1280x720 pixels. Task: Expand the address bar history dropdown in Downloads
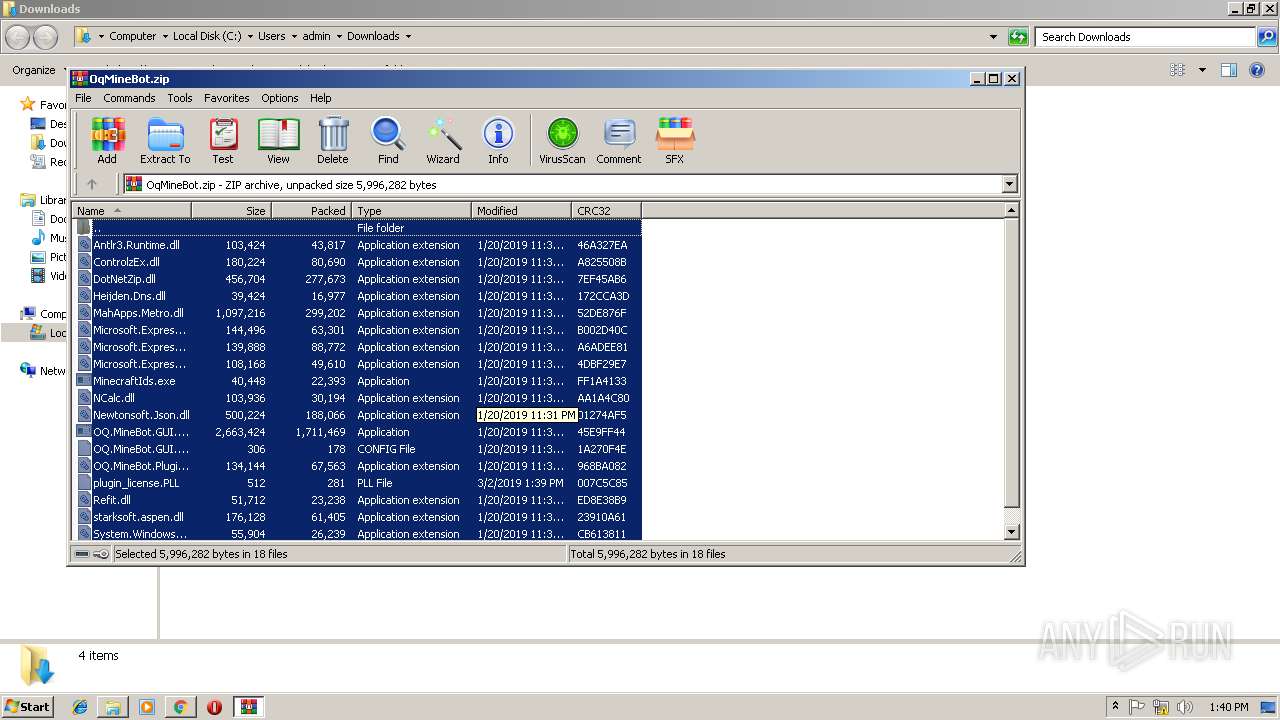[x=993, y=37]
